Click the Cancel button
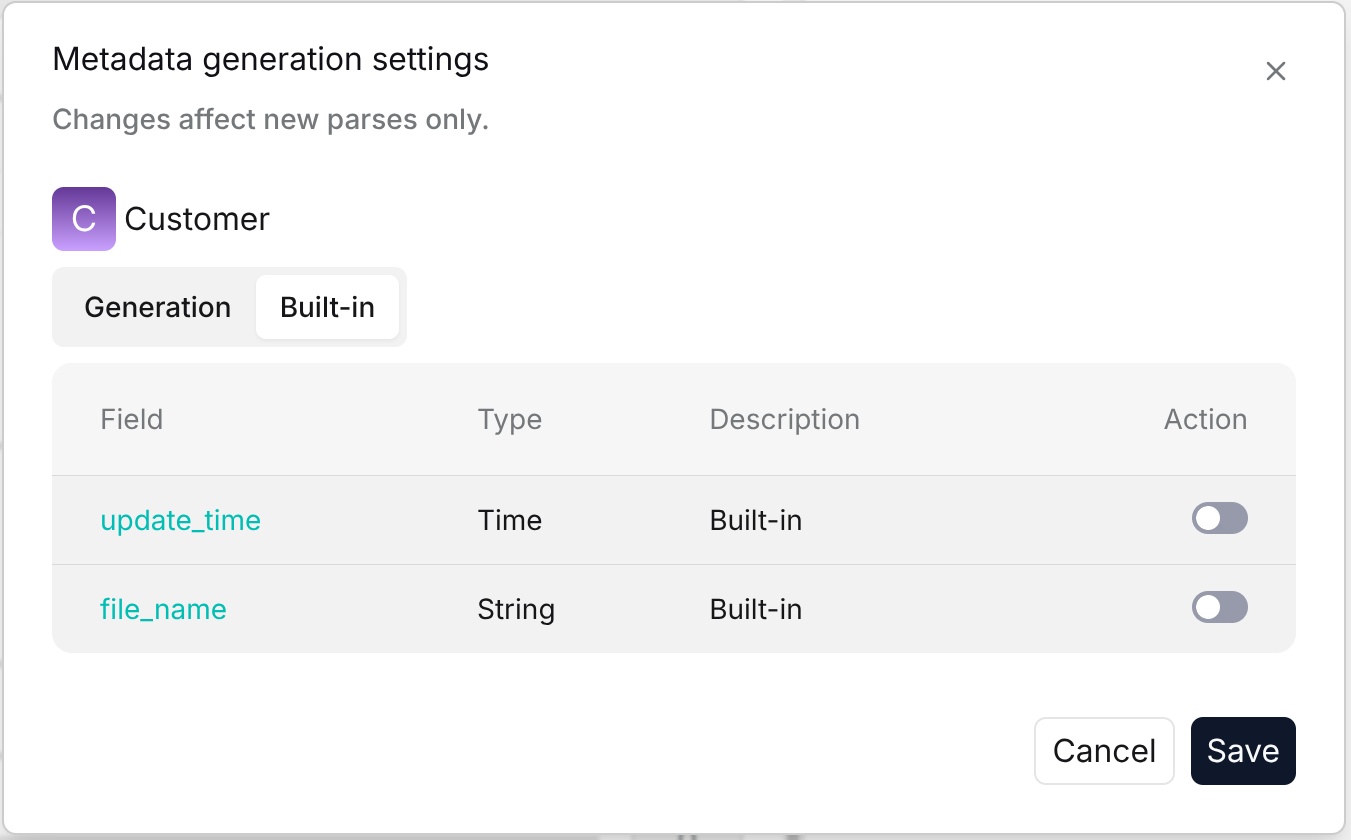 coord(1104,751)
